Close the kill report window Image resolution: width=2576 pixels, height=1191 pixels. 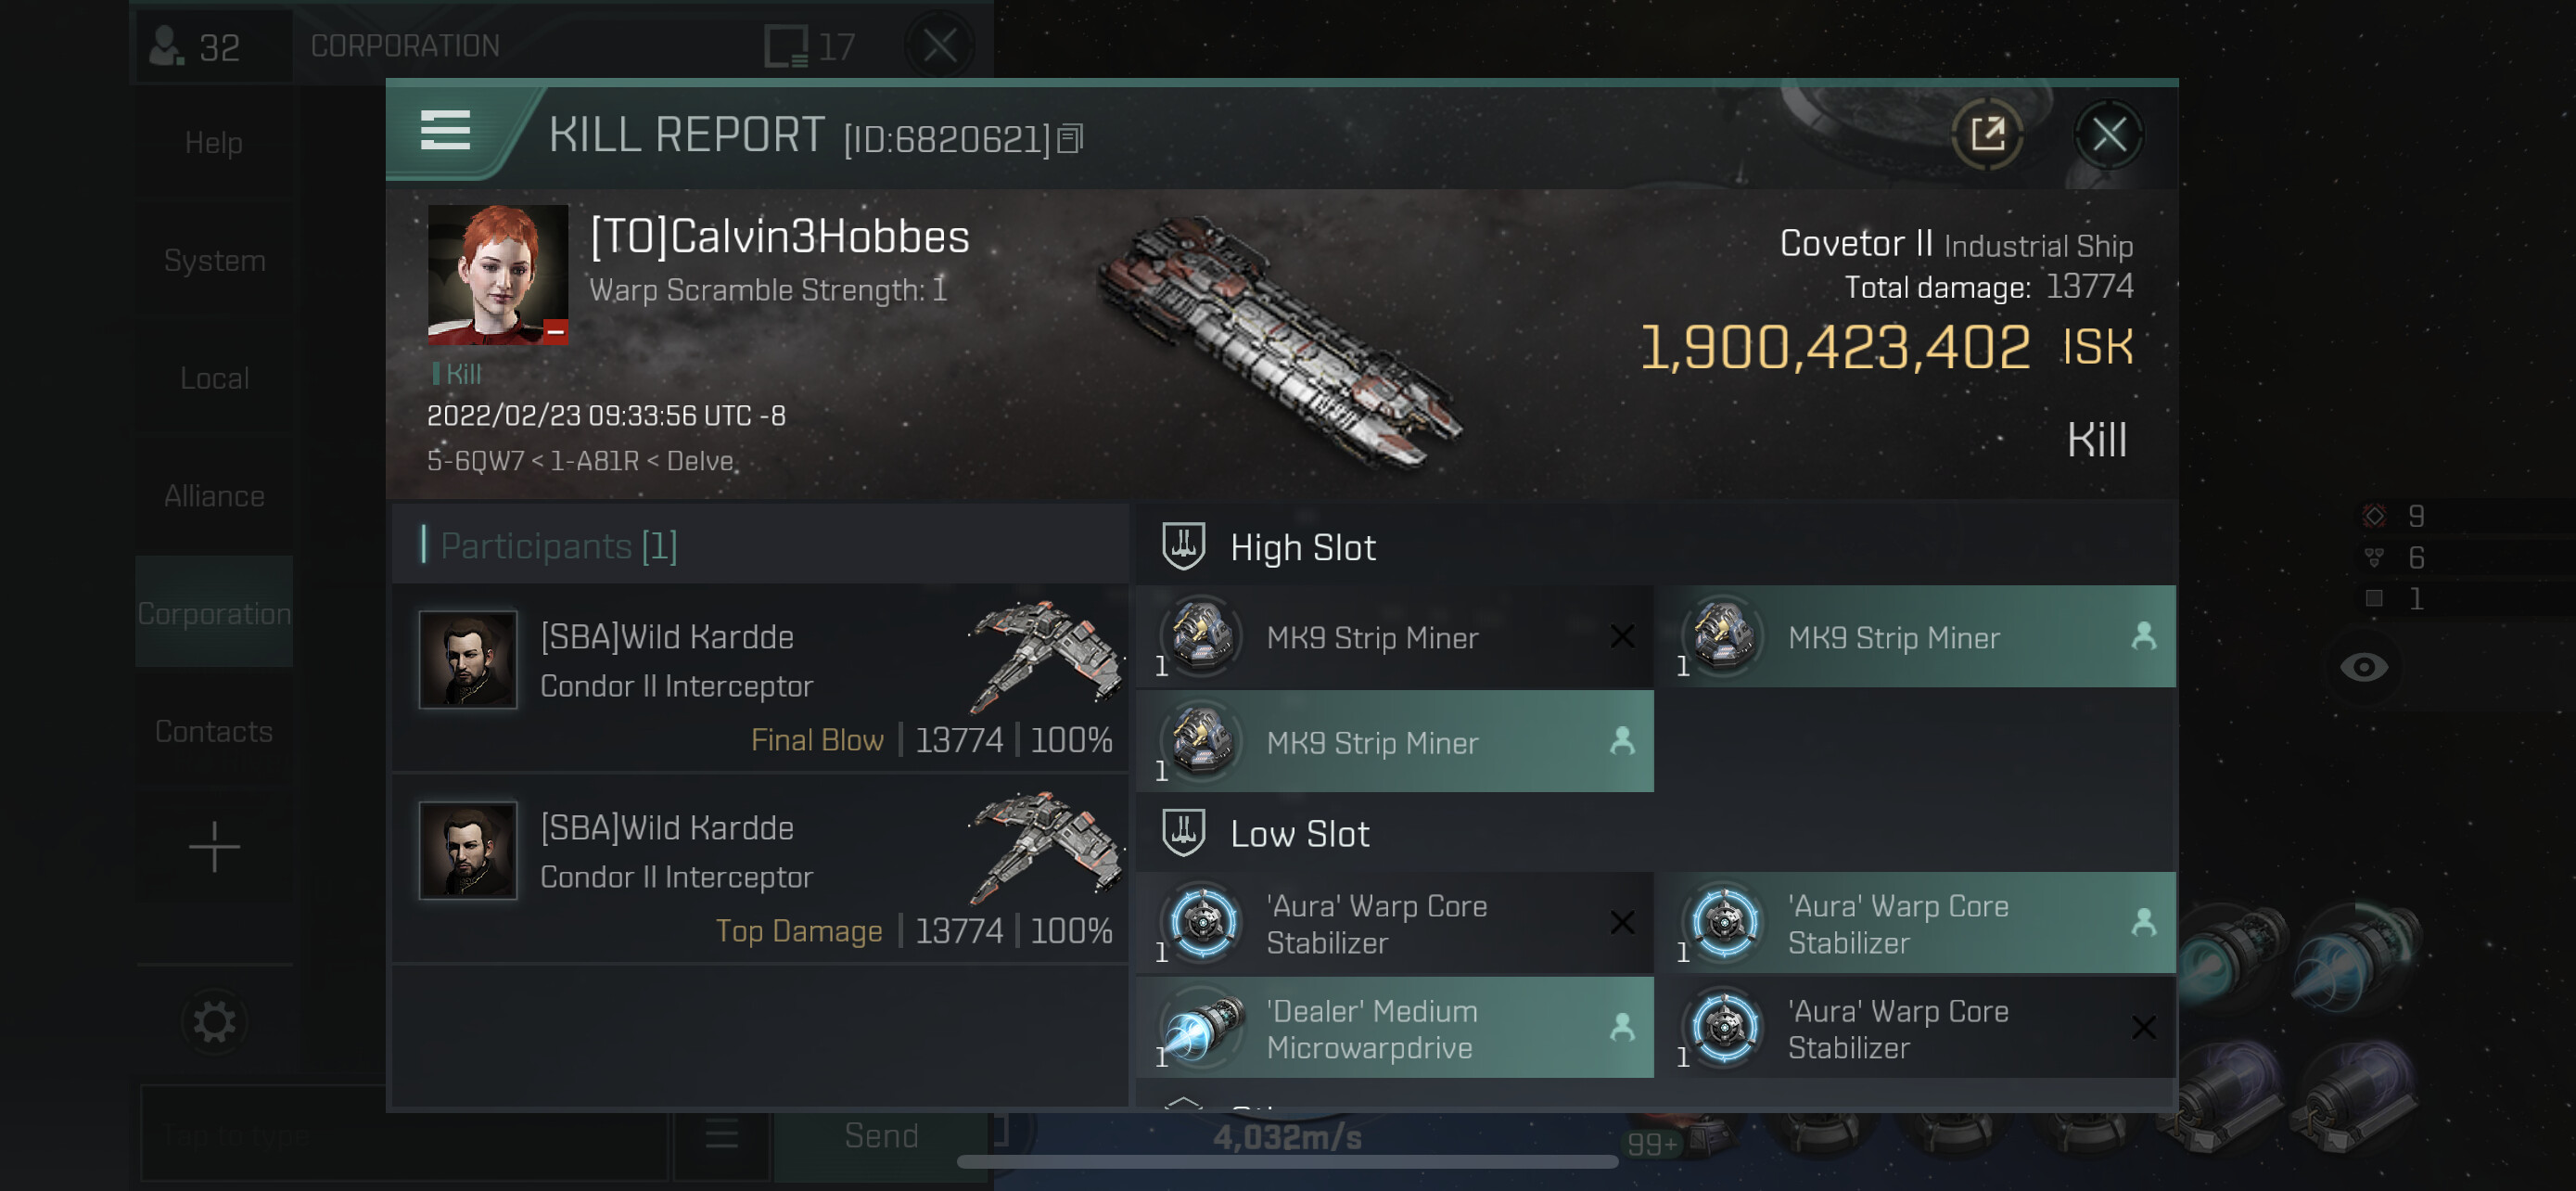point(2109,134)
